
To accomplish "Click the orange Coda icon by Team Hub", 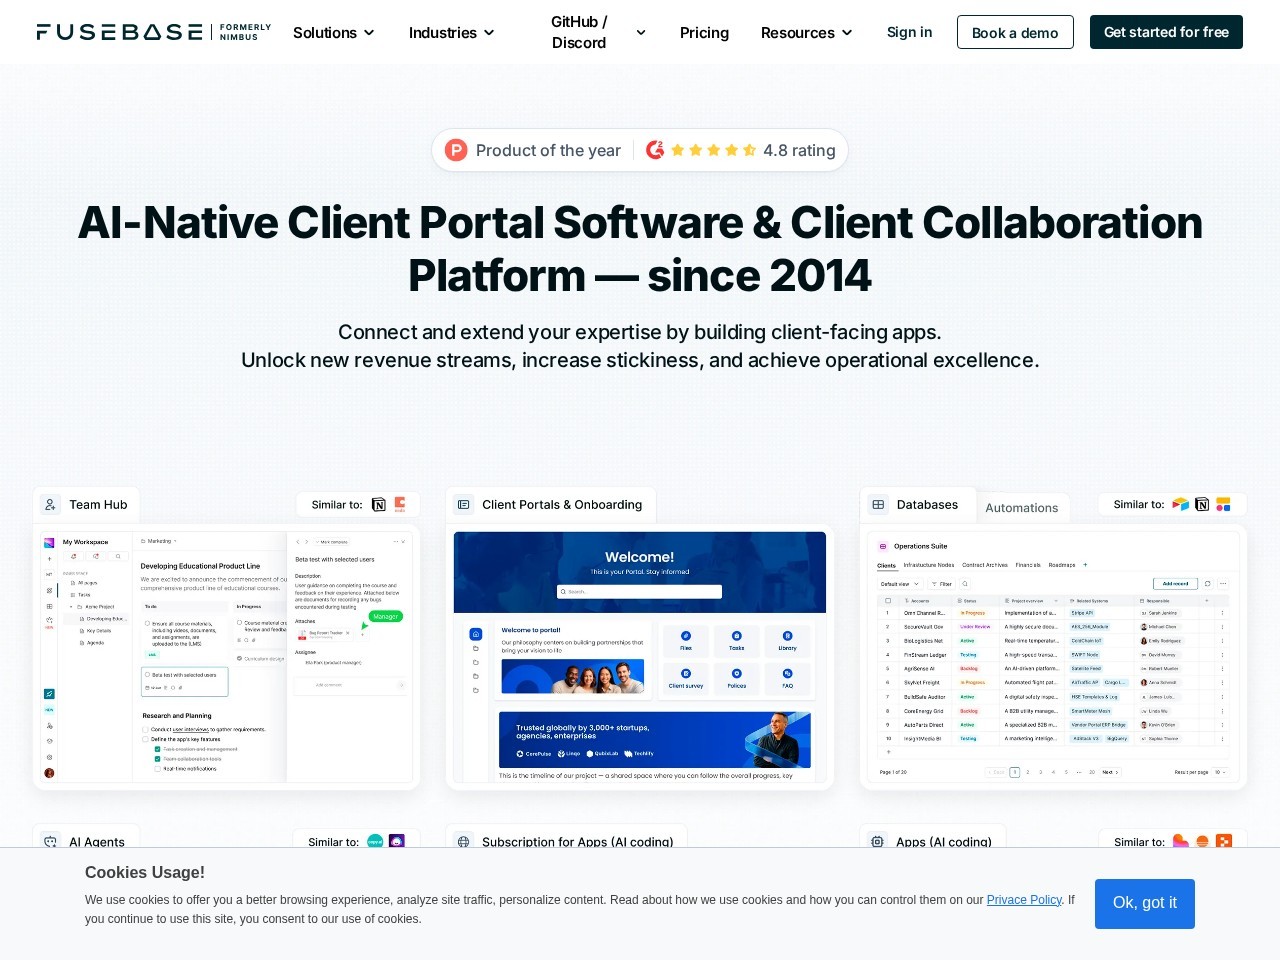I will (x=400, y=505).
